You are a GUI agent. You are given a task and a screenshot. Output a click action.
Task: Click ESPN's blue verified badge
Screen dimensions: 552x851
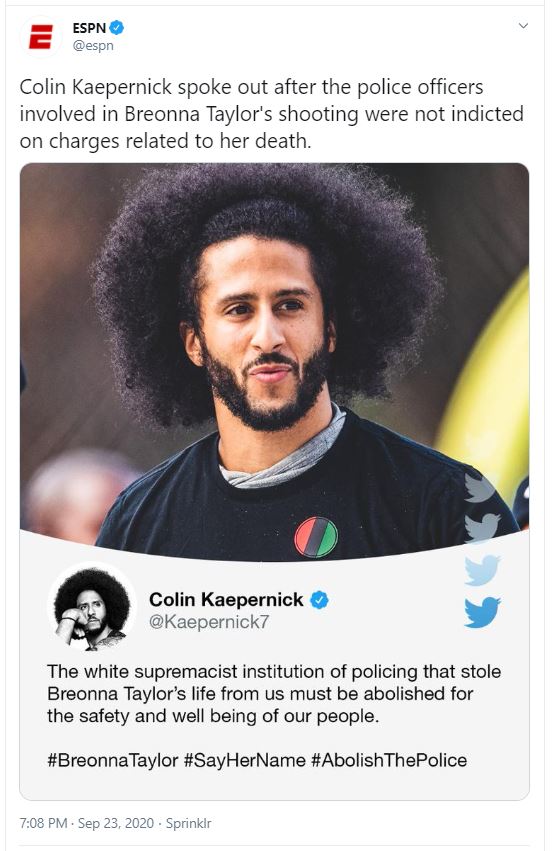(x=116, y=27)
